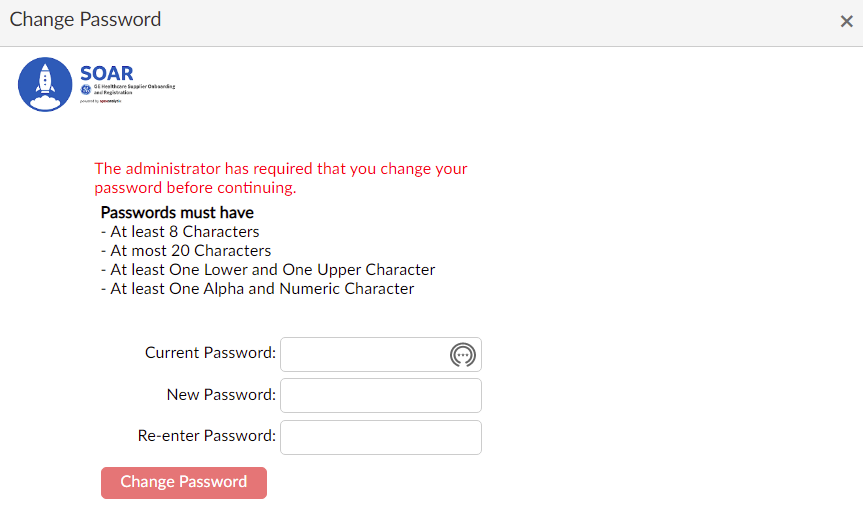Click the 'New Password:' label
The image size is (863, 523).
pos(221,395)
